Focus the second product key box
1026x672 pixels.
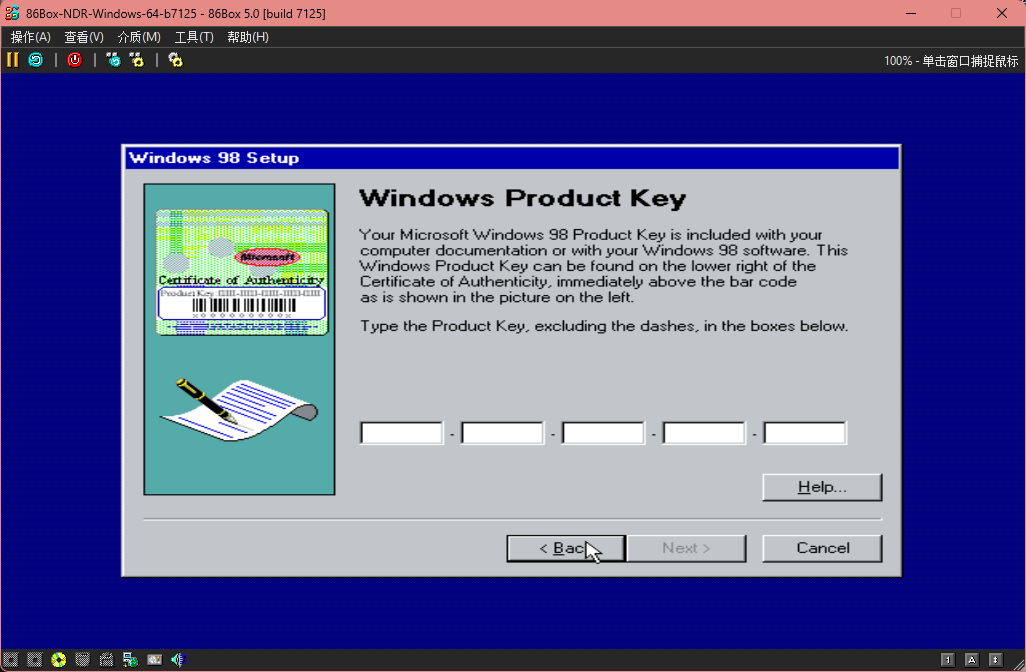pyautogui.click(x=503, y=433)
